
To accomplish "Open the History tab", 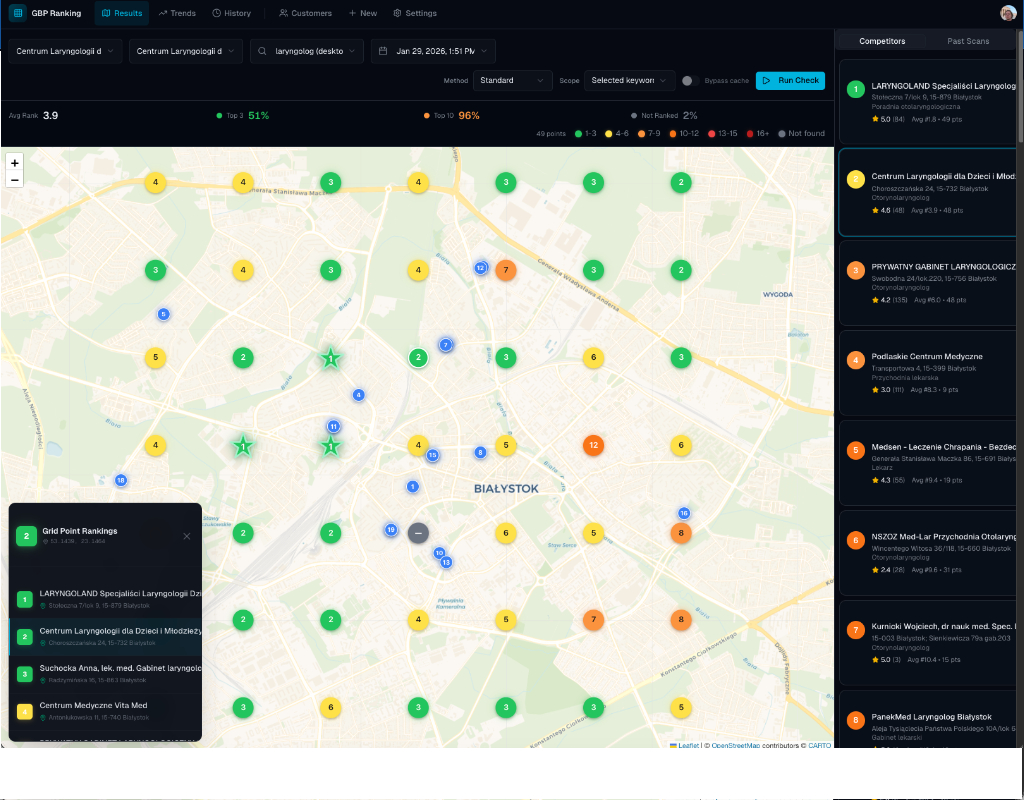I will click(232, 13).
